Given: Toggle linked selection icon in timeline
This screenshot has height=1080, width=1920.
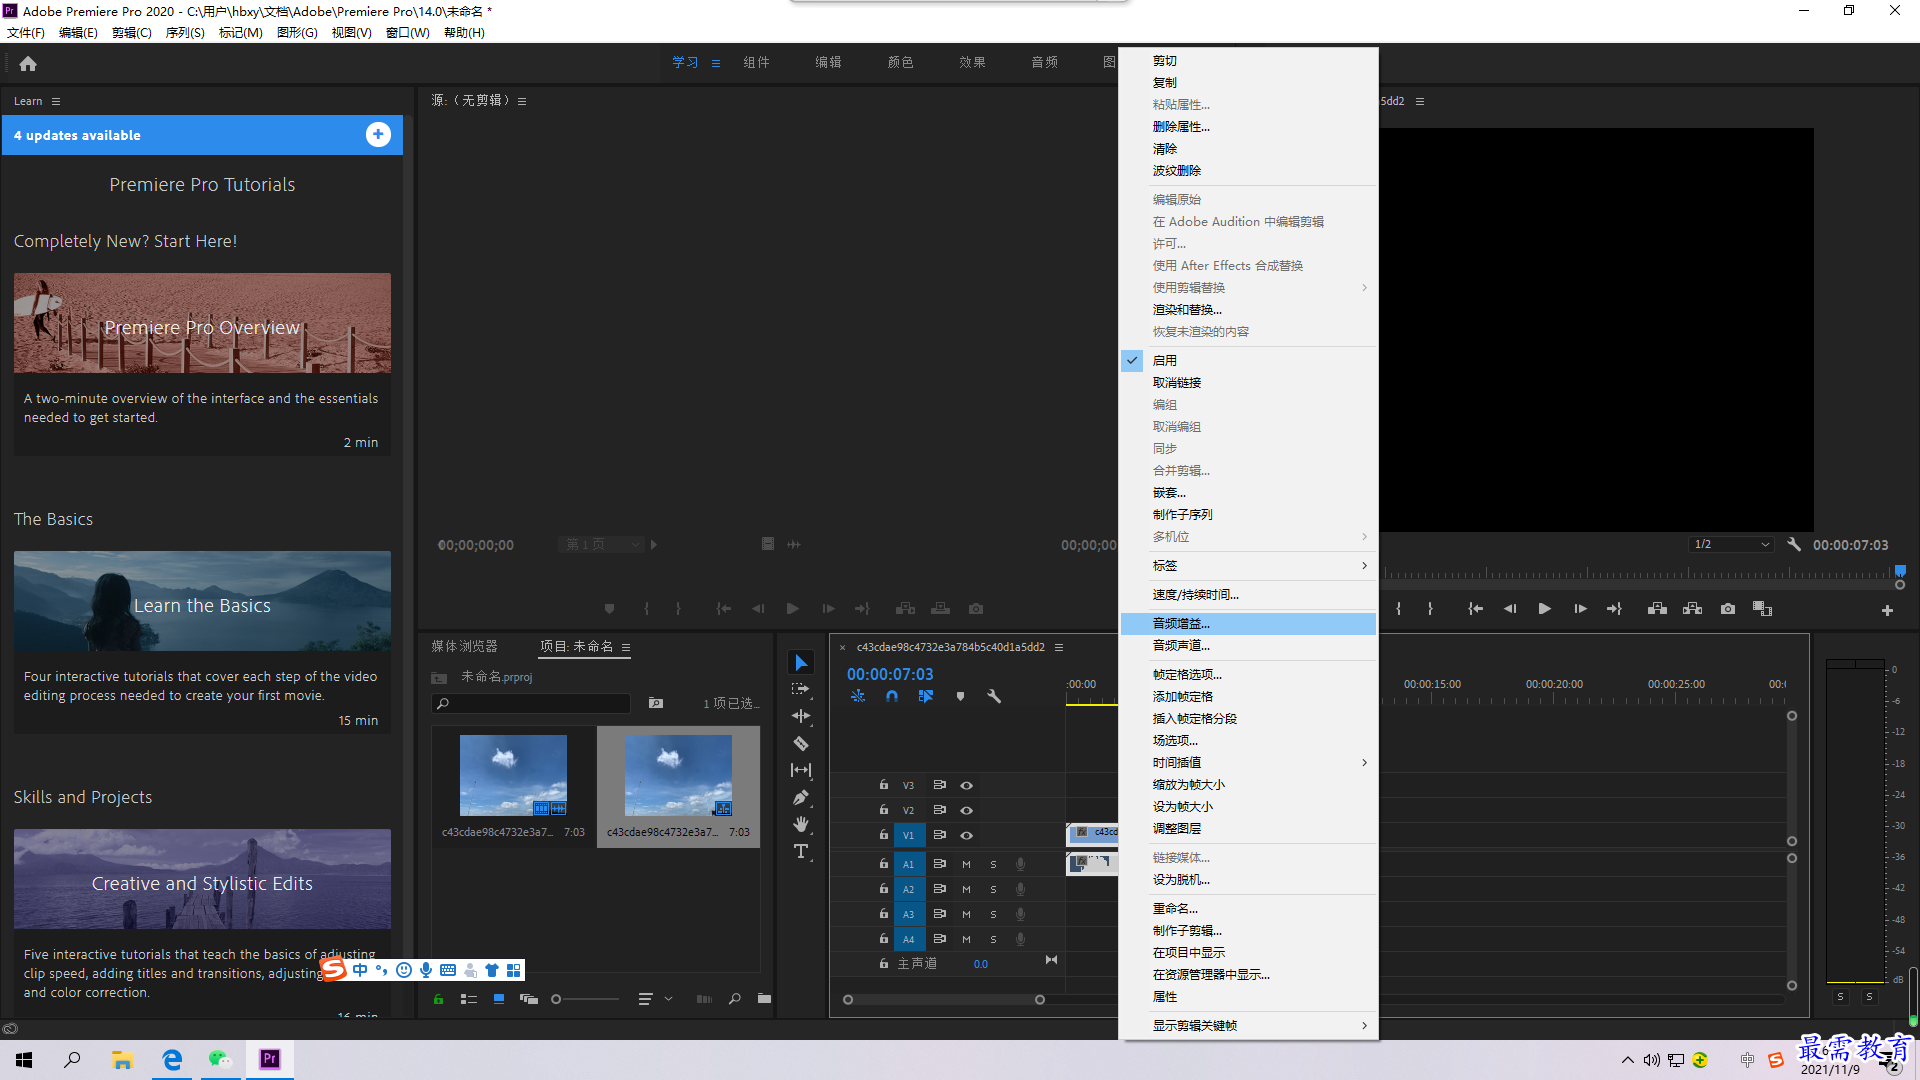Looking at the screenshot, I should [926, 696].
